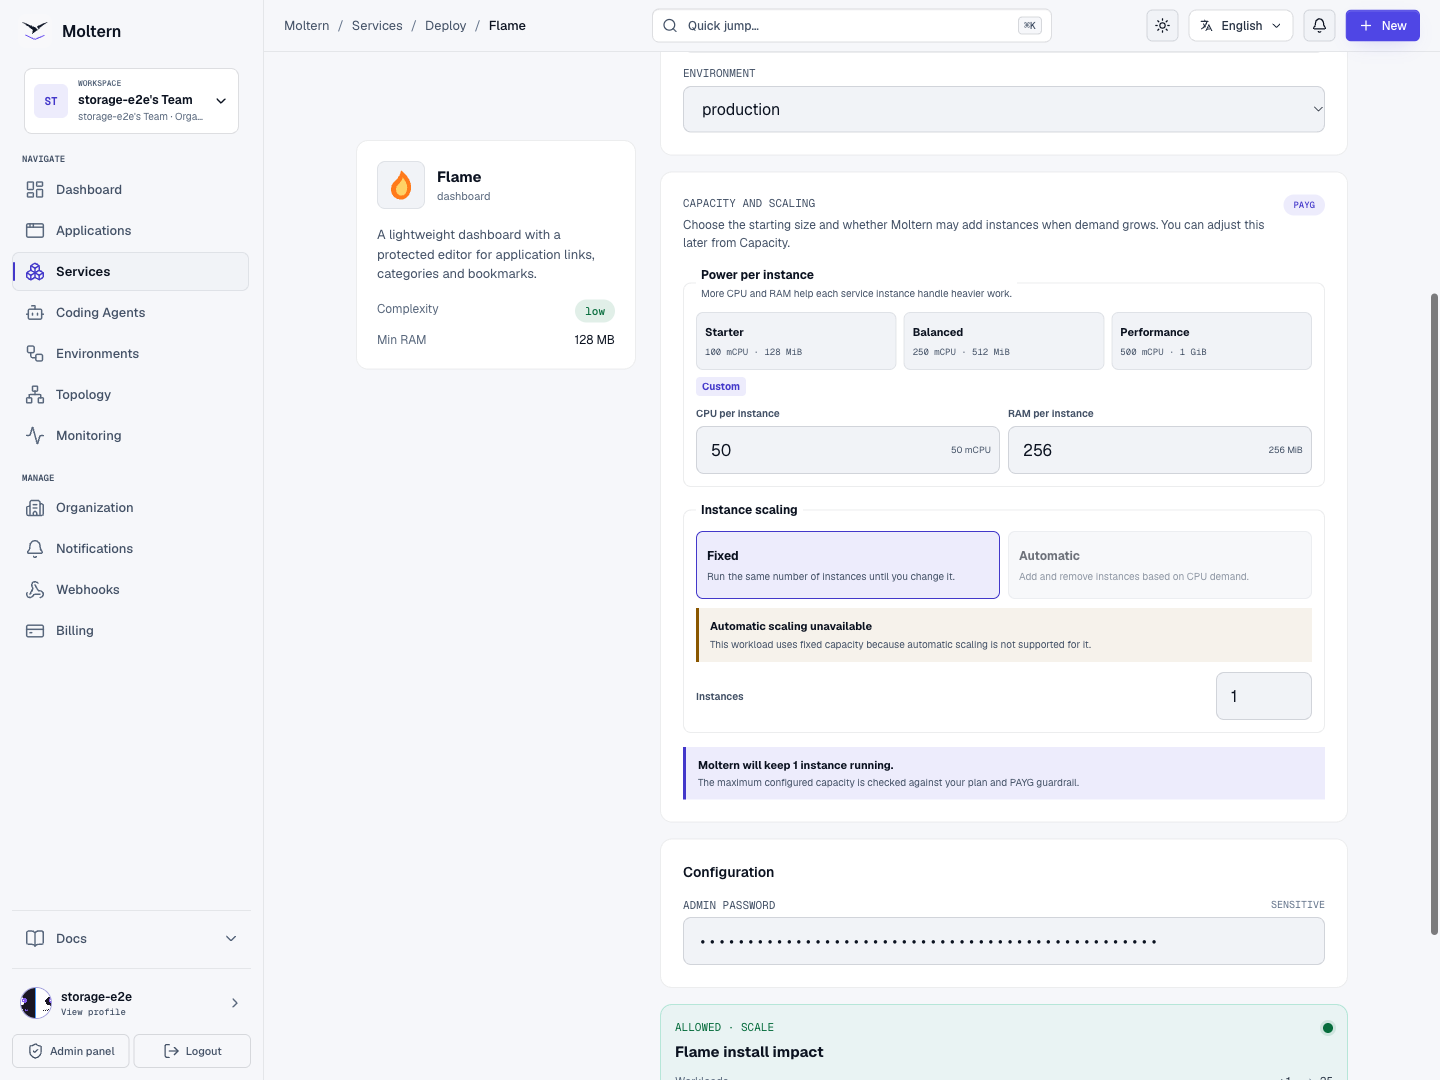Open the Monitoring menu item
The image size is (1440, 1080).
[131, 436]
